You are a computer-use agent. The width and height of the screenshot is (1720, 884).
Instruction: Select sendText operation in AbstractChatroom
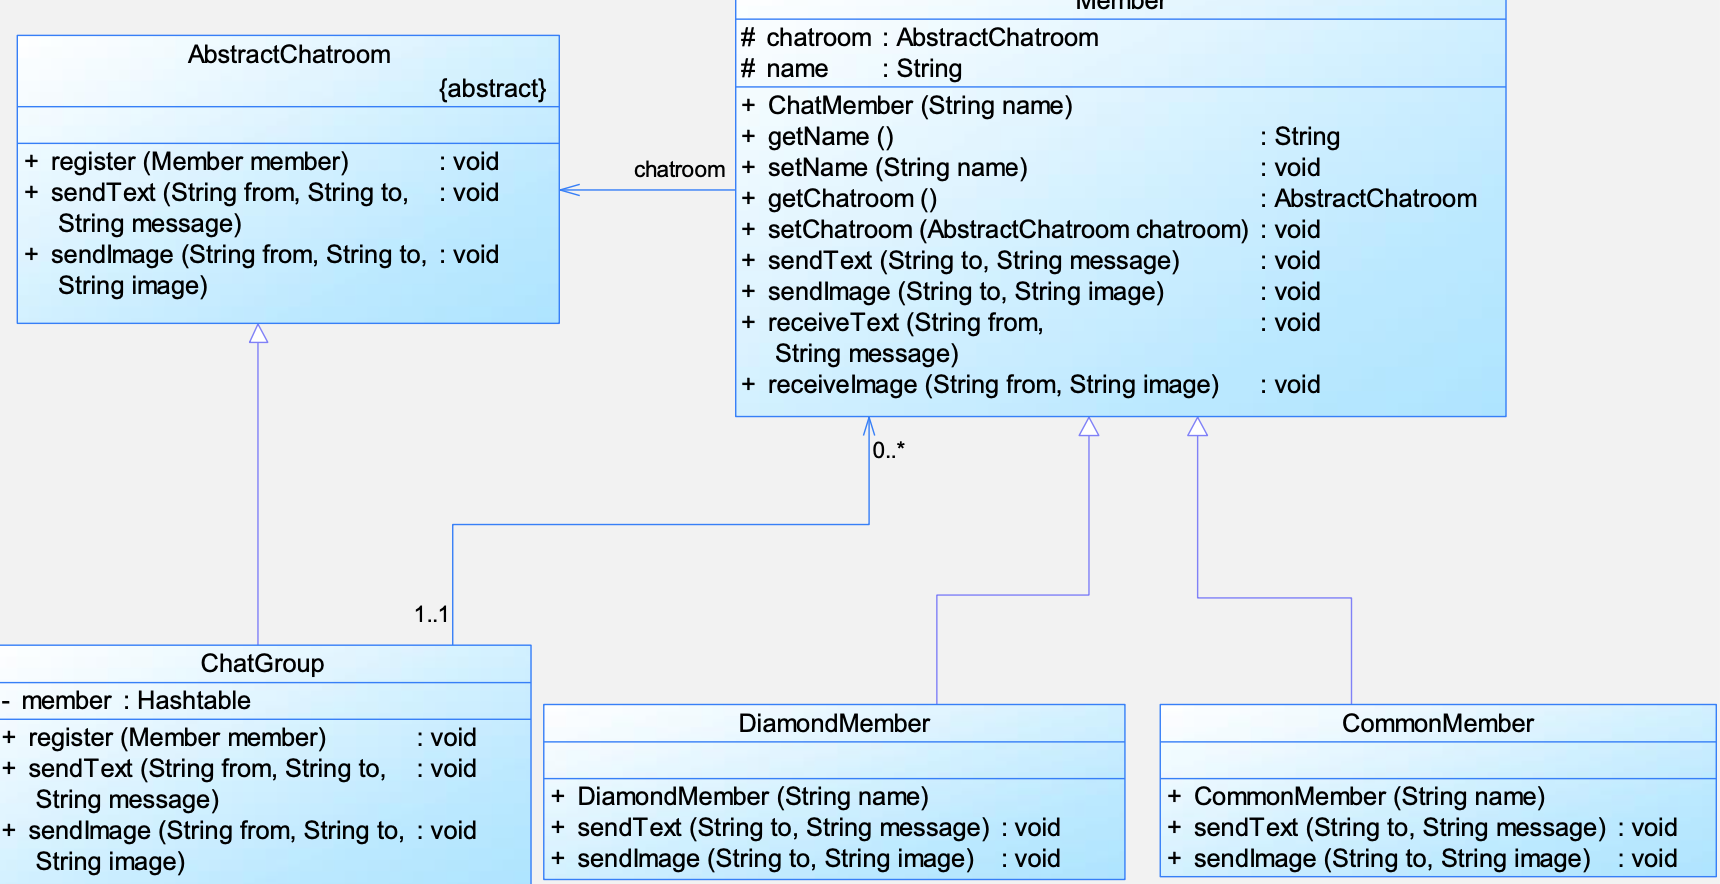tap(262, 208)
